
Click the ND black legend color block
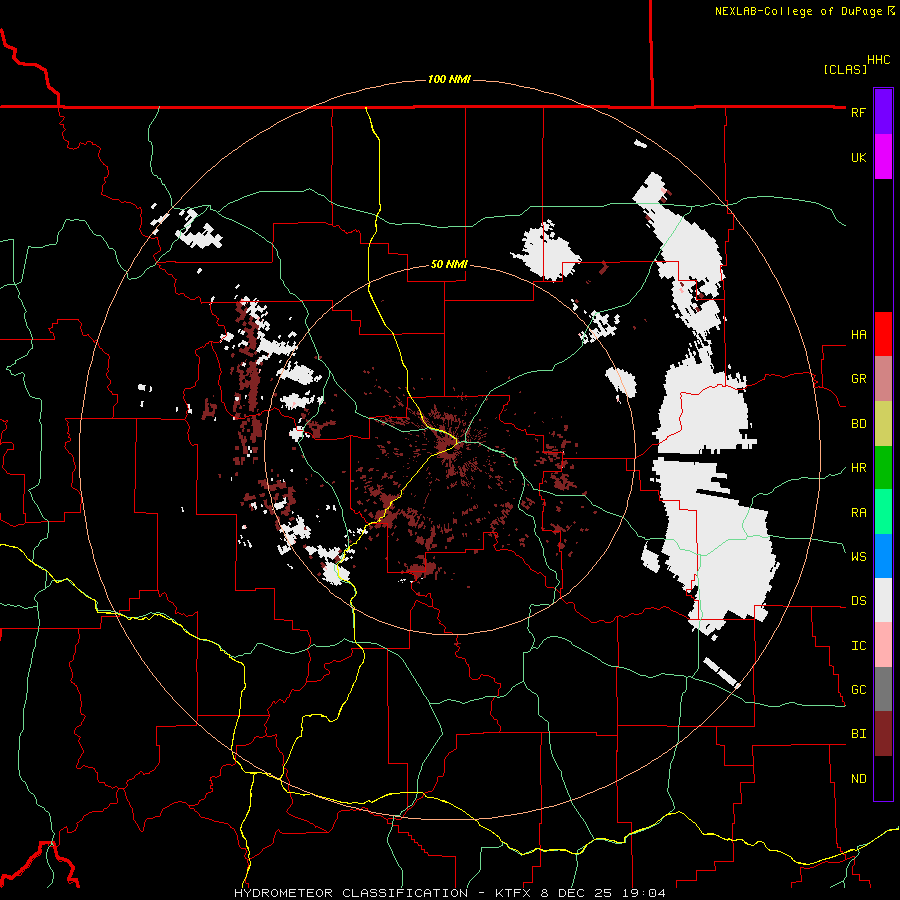883,778
